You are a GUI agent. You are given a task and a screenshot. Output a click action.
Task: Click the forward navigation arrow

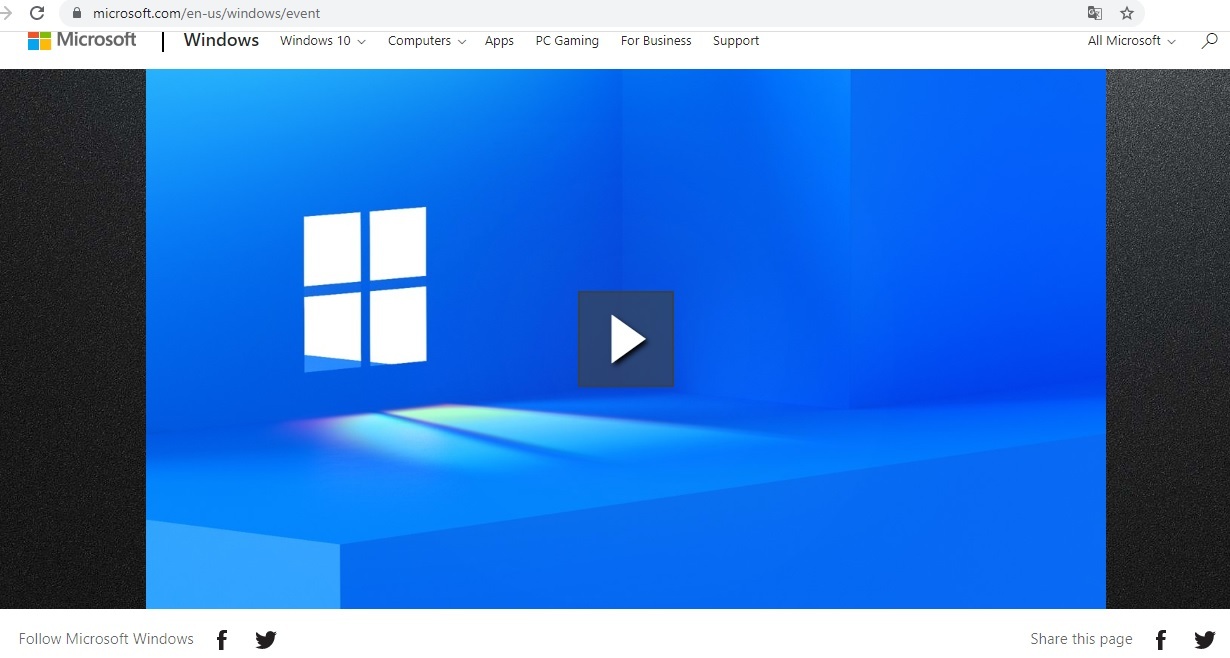coord(6,14)
